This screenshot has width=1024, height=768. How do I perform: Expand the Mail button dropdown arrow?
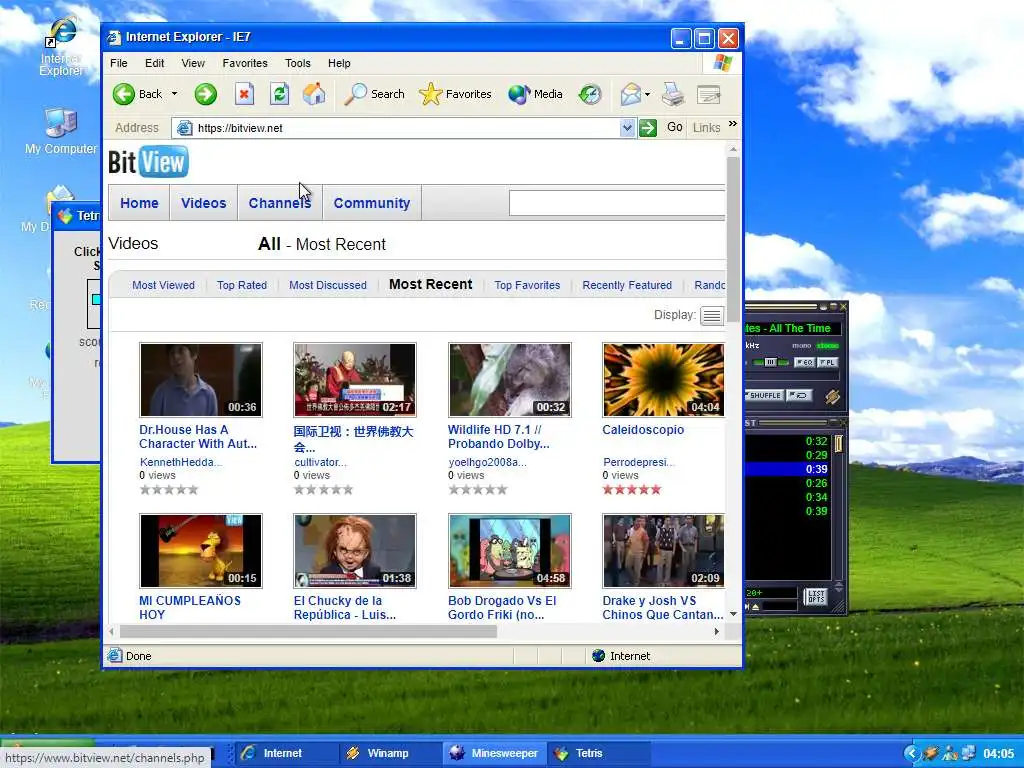point(647,94)
